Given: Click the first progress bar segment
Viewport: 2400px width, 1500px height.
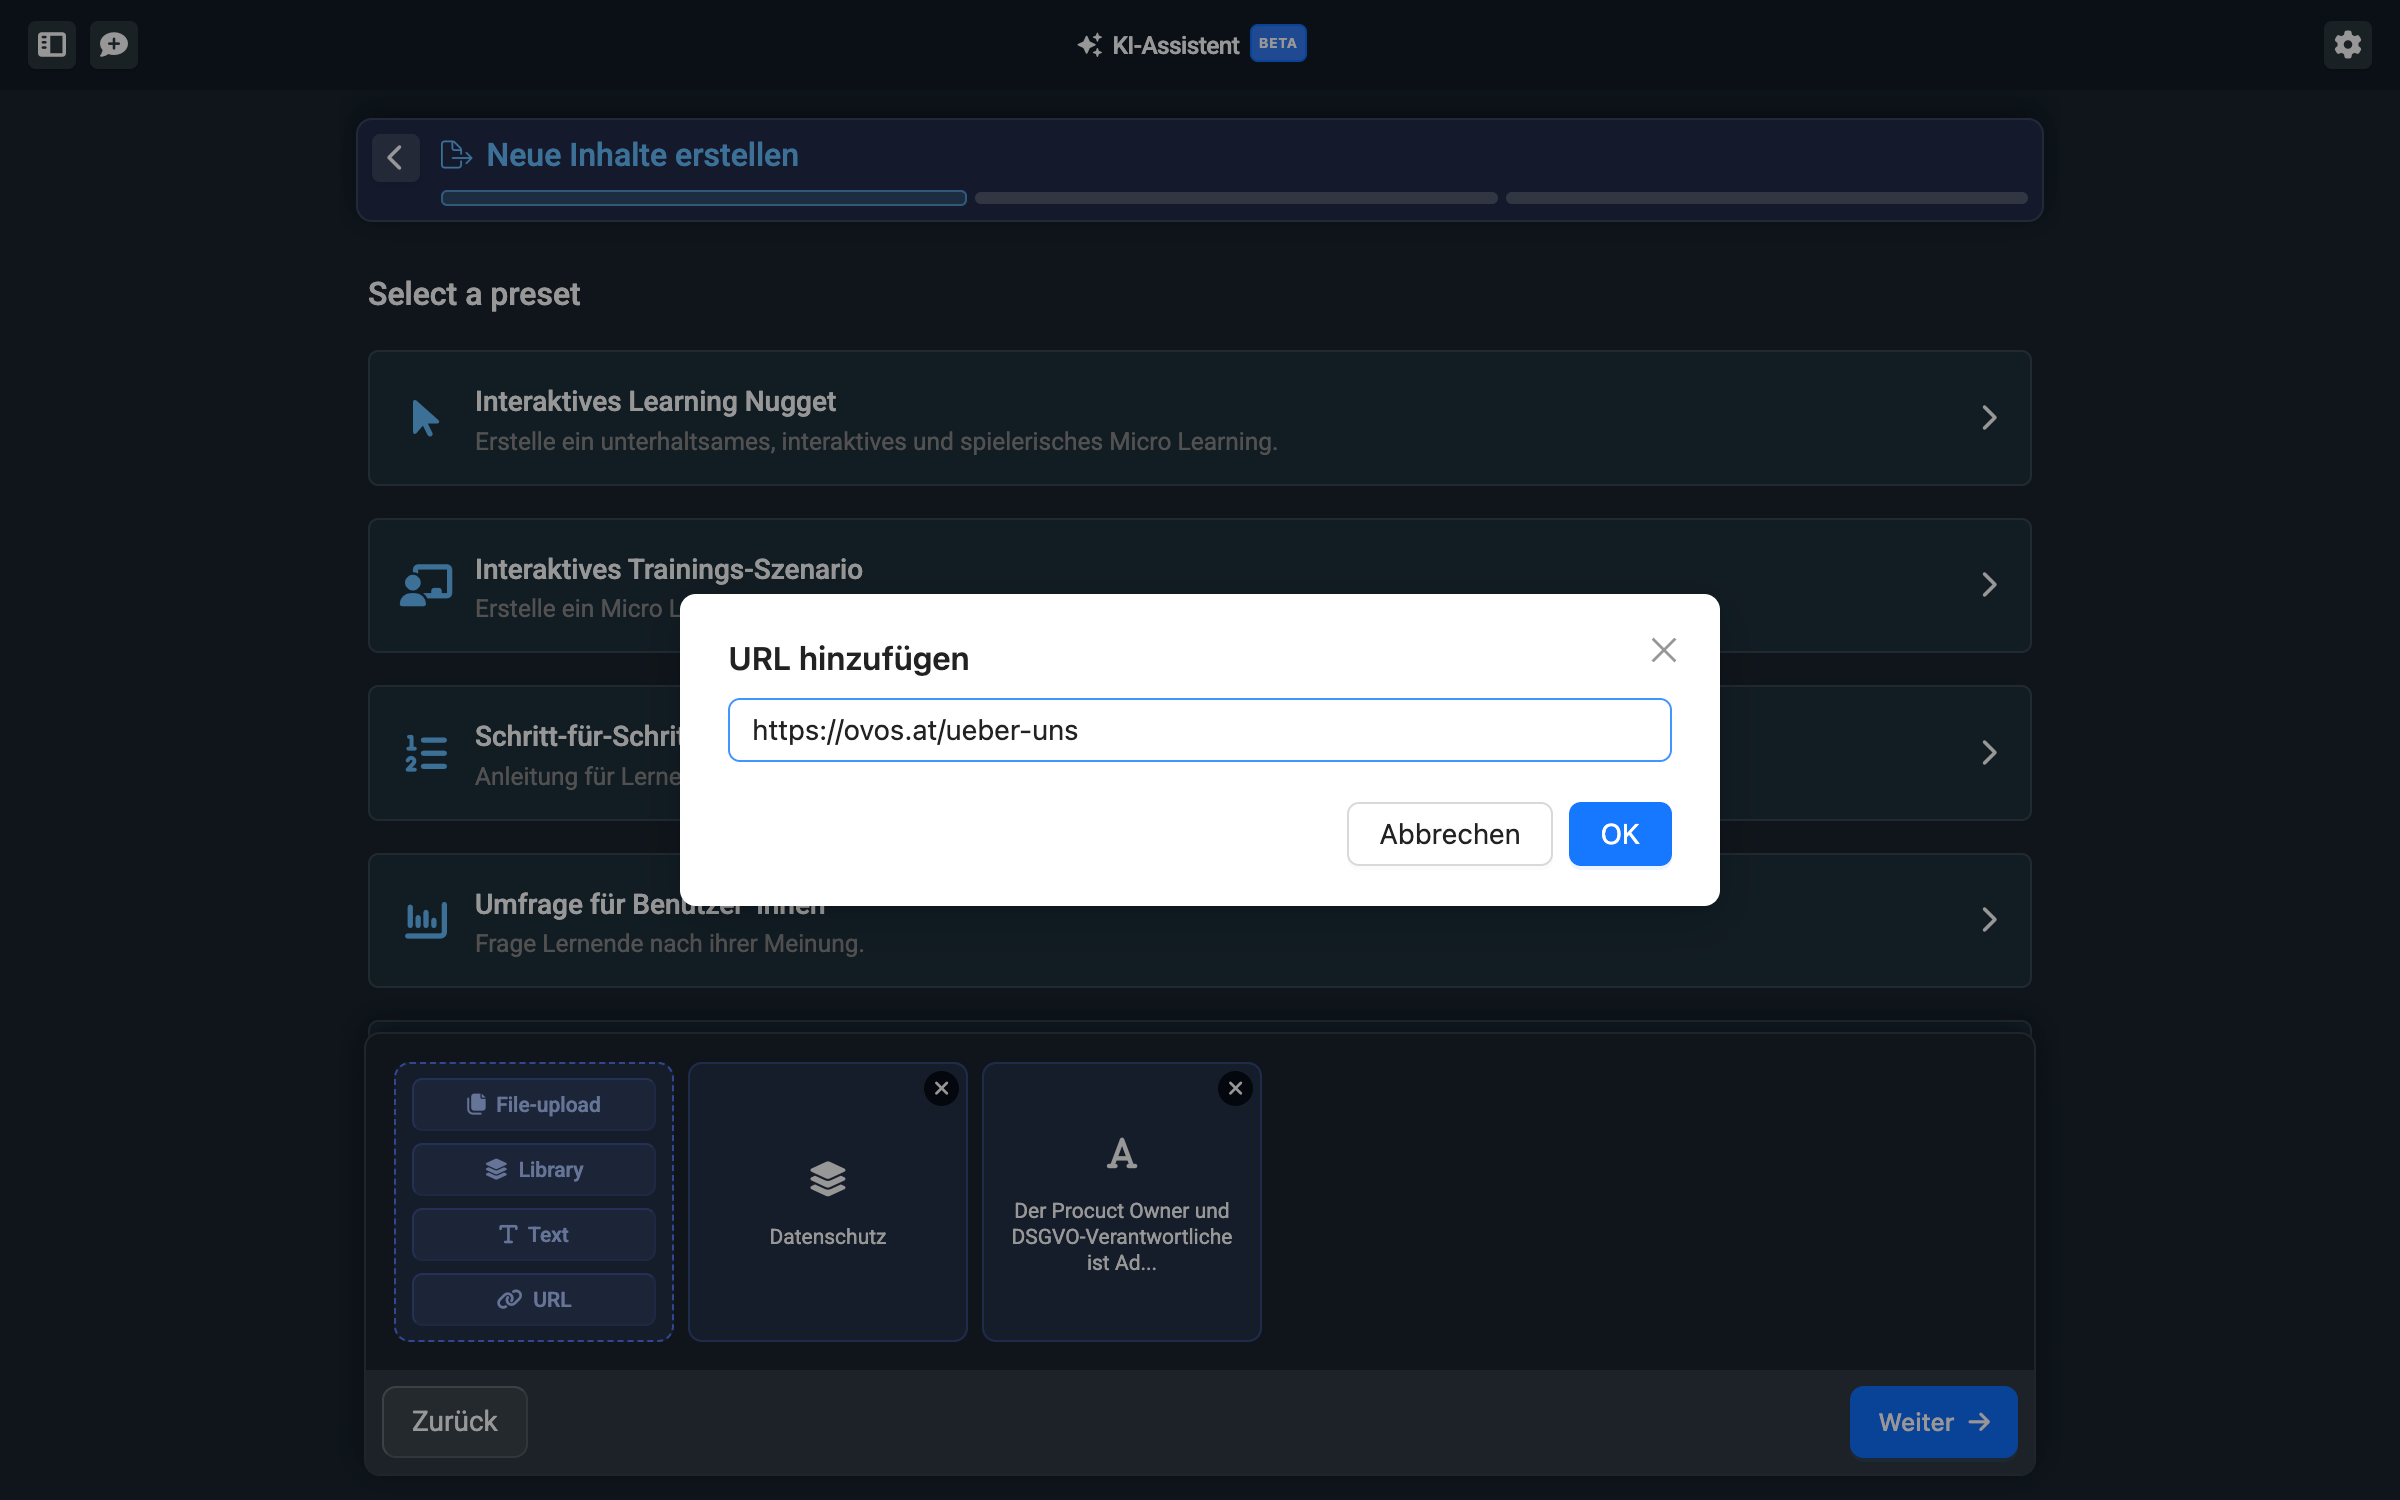Looking at the screenshot, I should pyautogui.click(x=703, y=198).
